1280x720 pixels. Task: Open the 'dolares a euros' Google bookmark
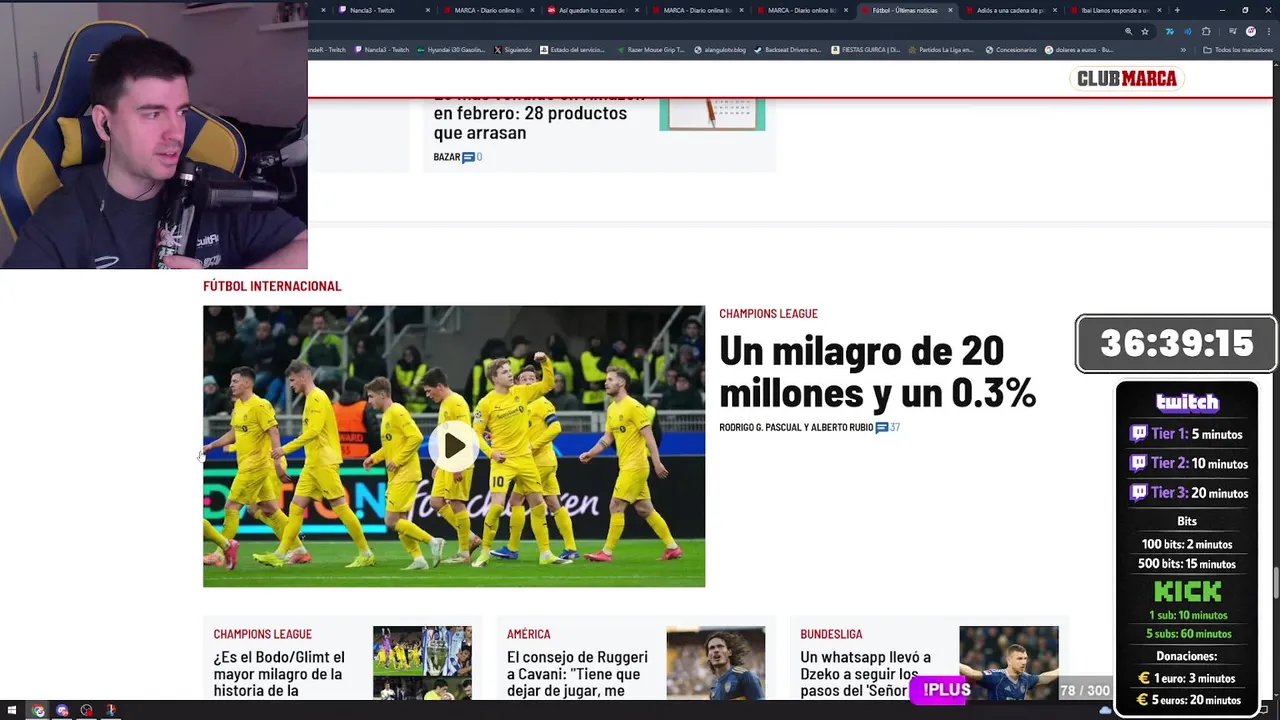tap(1079, 49)
